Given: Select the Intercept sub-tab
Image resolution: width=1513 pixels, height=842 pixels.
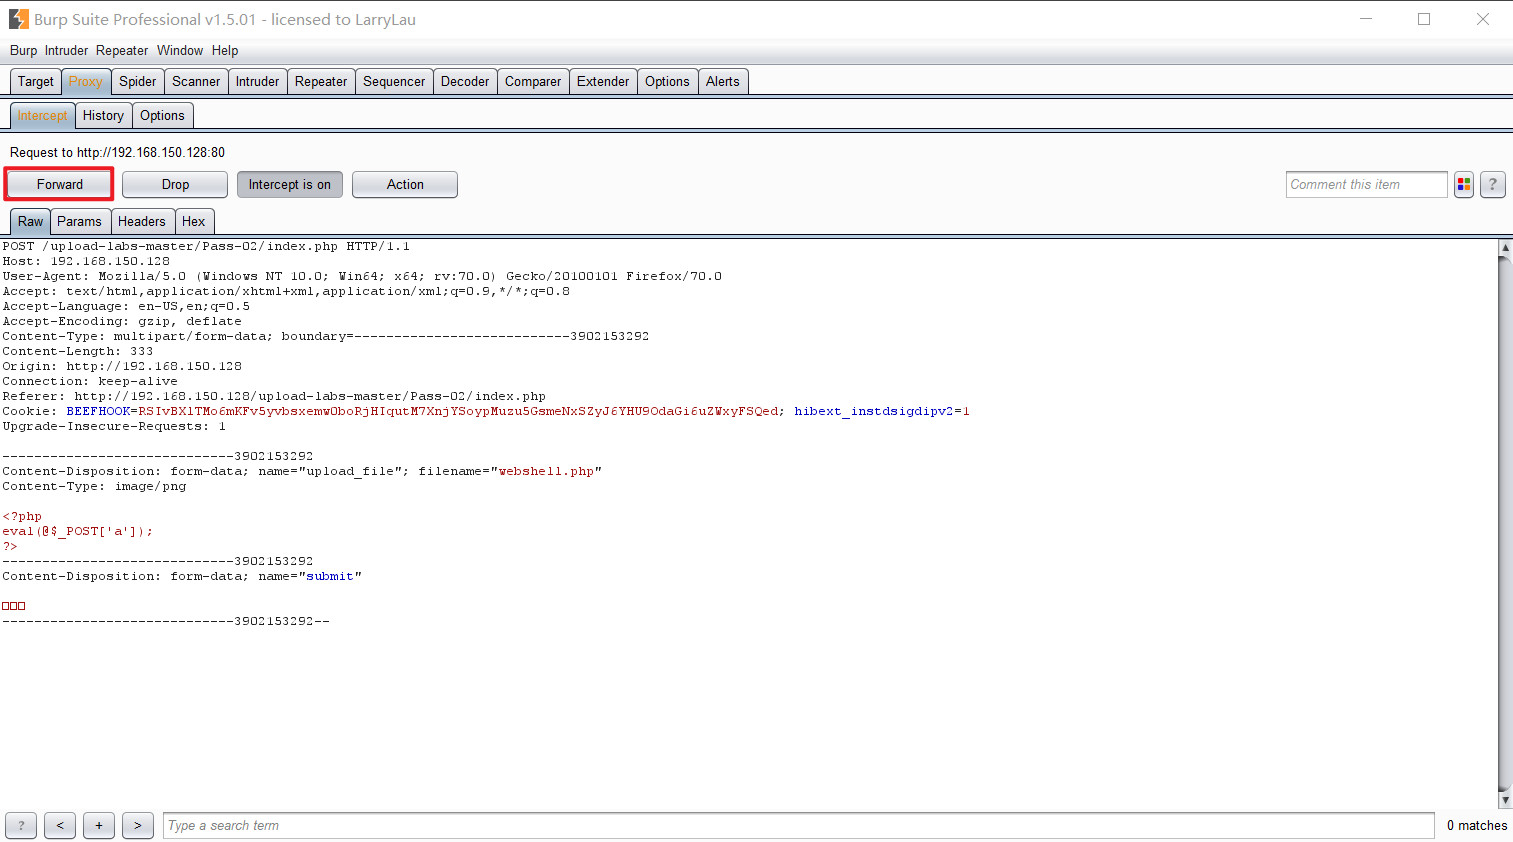Looking at the screenshot, I should click(42, 116).
